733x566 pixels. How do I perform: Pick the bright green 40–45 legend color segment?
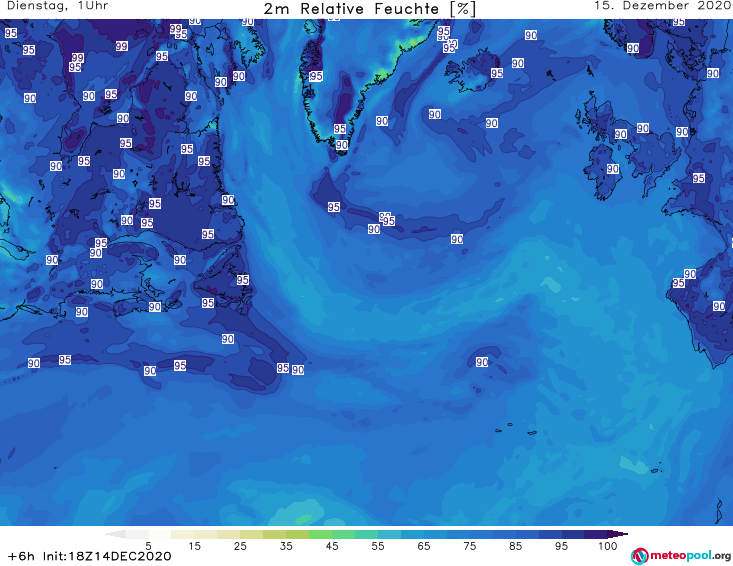[x=320, y=534]
